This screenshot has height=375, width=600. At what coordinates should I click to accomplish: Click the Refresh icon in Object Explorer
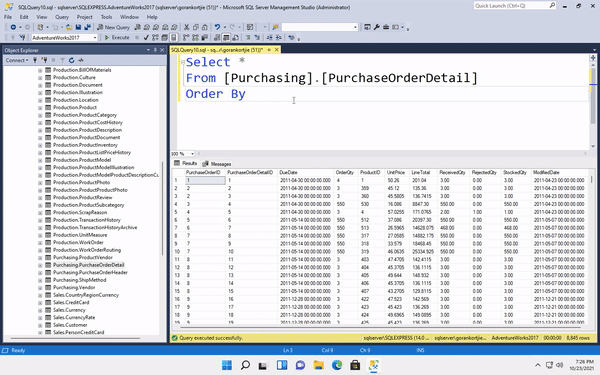71,60
